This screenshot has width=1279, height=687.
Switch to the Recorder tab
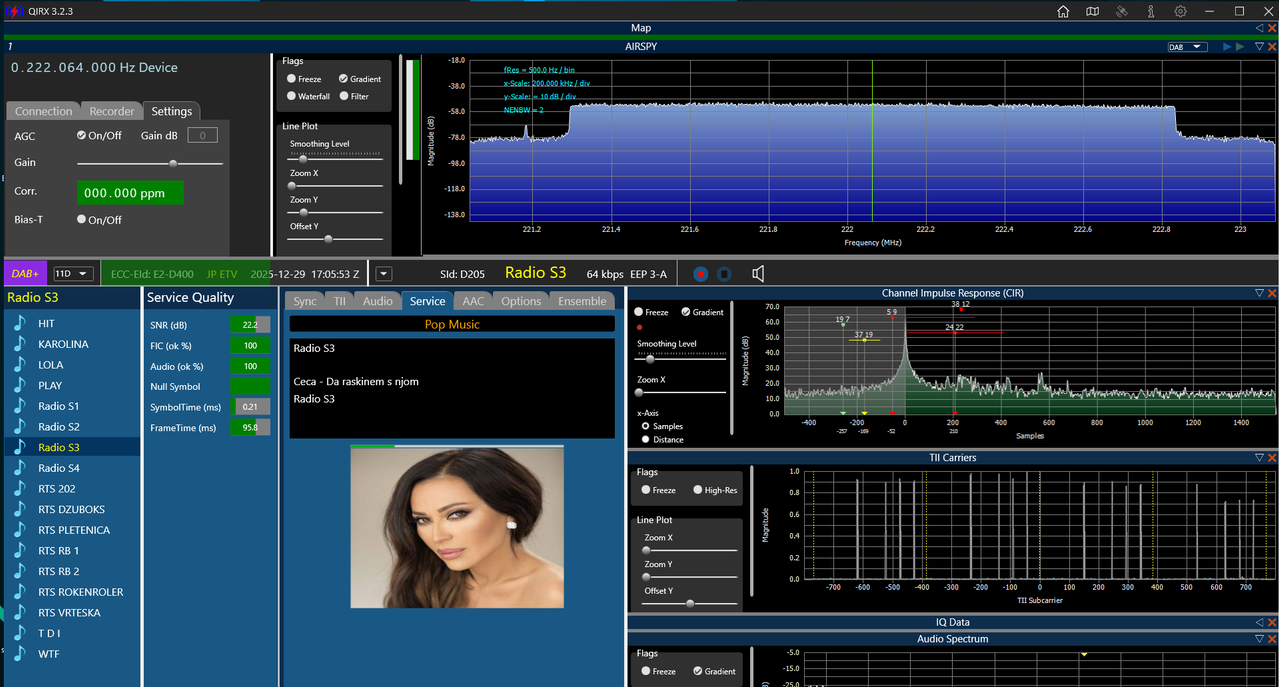pos(111,111)
